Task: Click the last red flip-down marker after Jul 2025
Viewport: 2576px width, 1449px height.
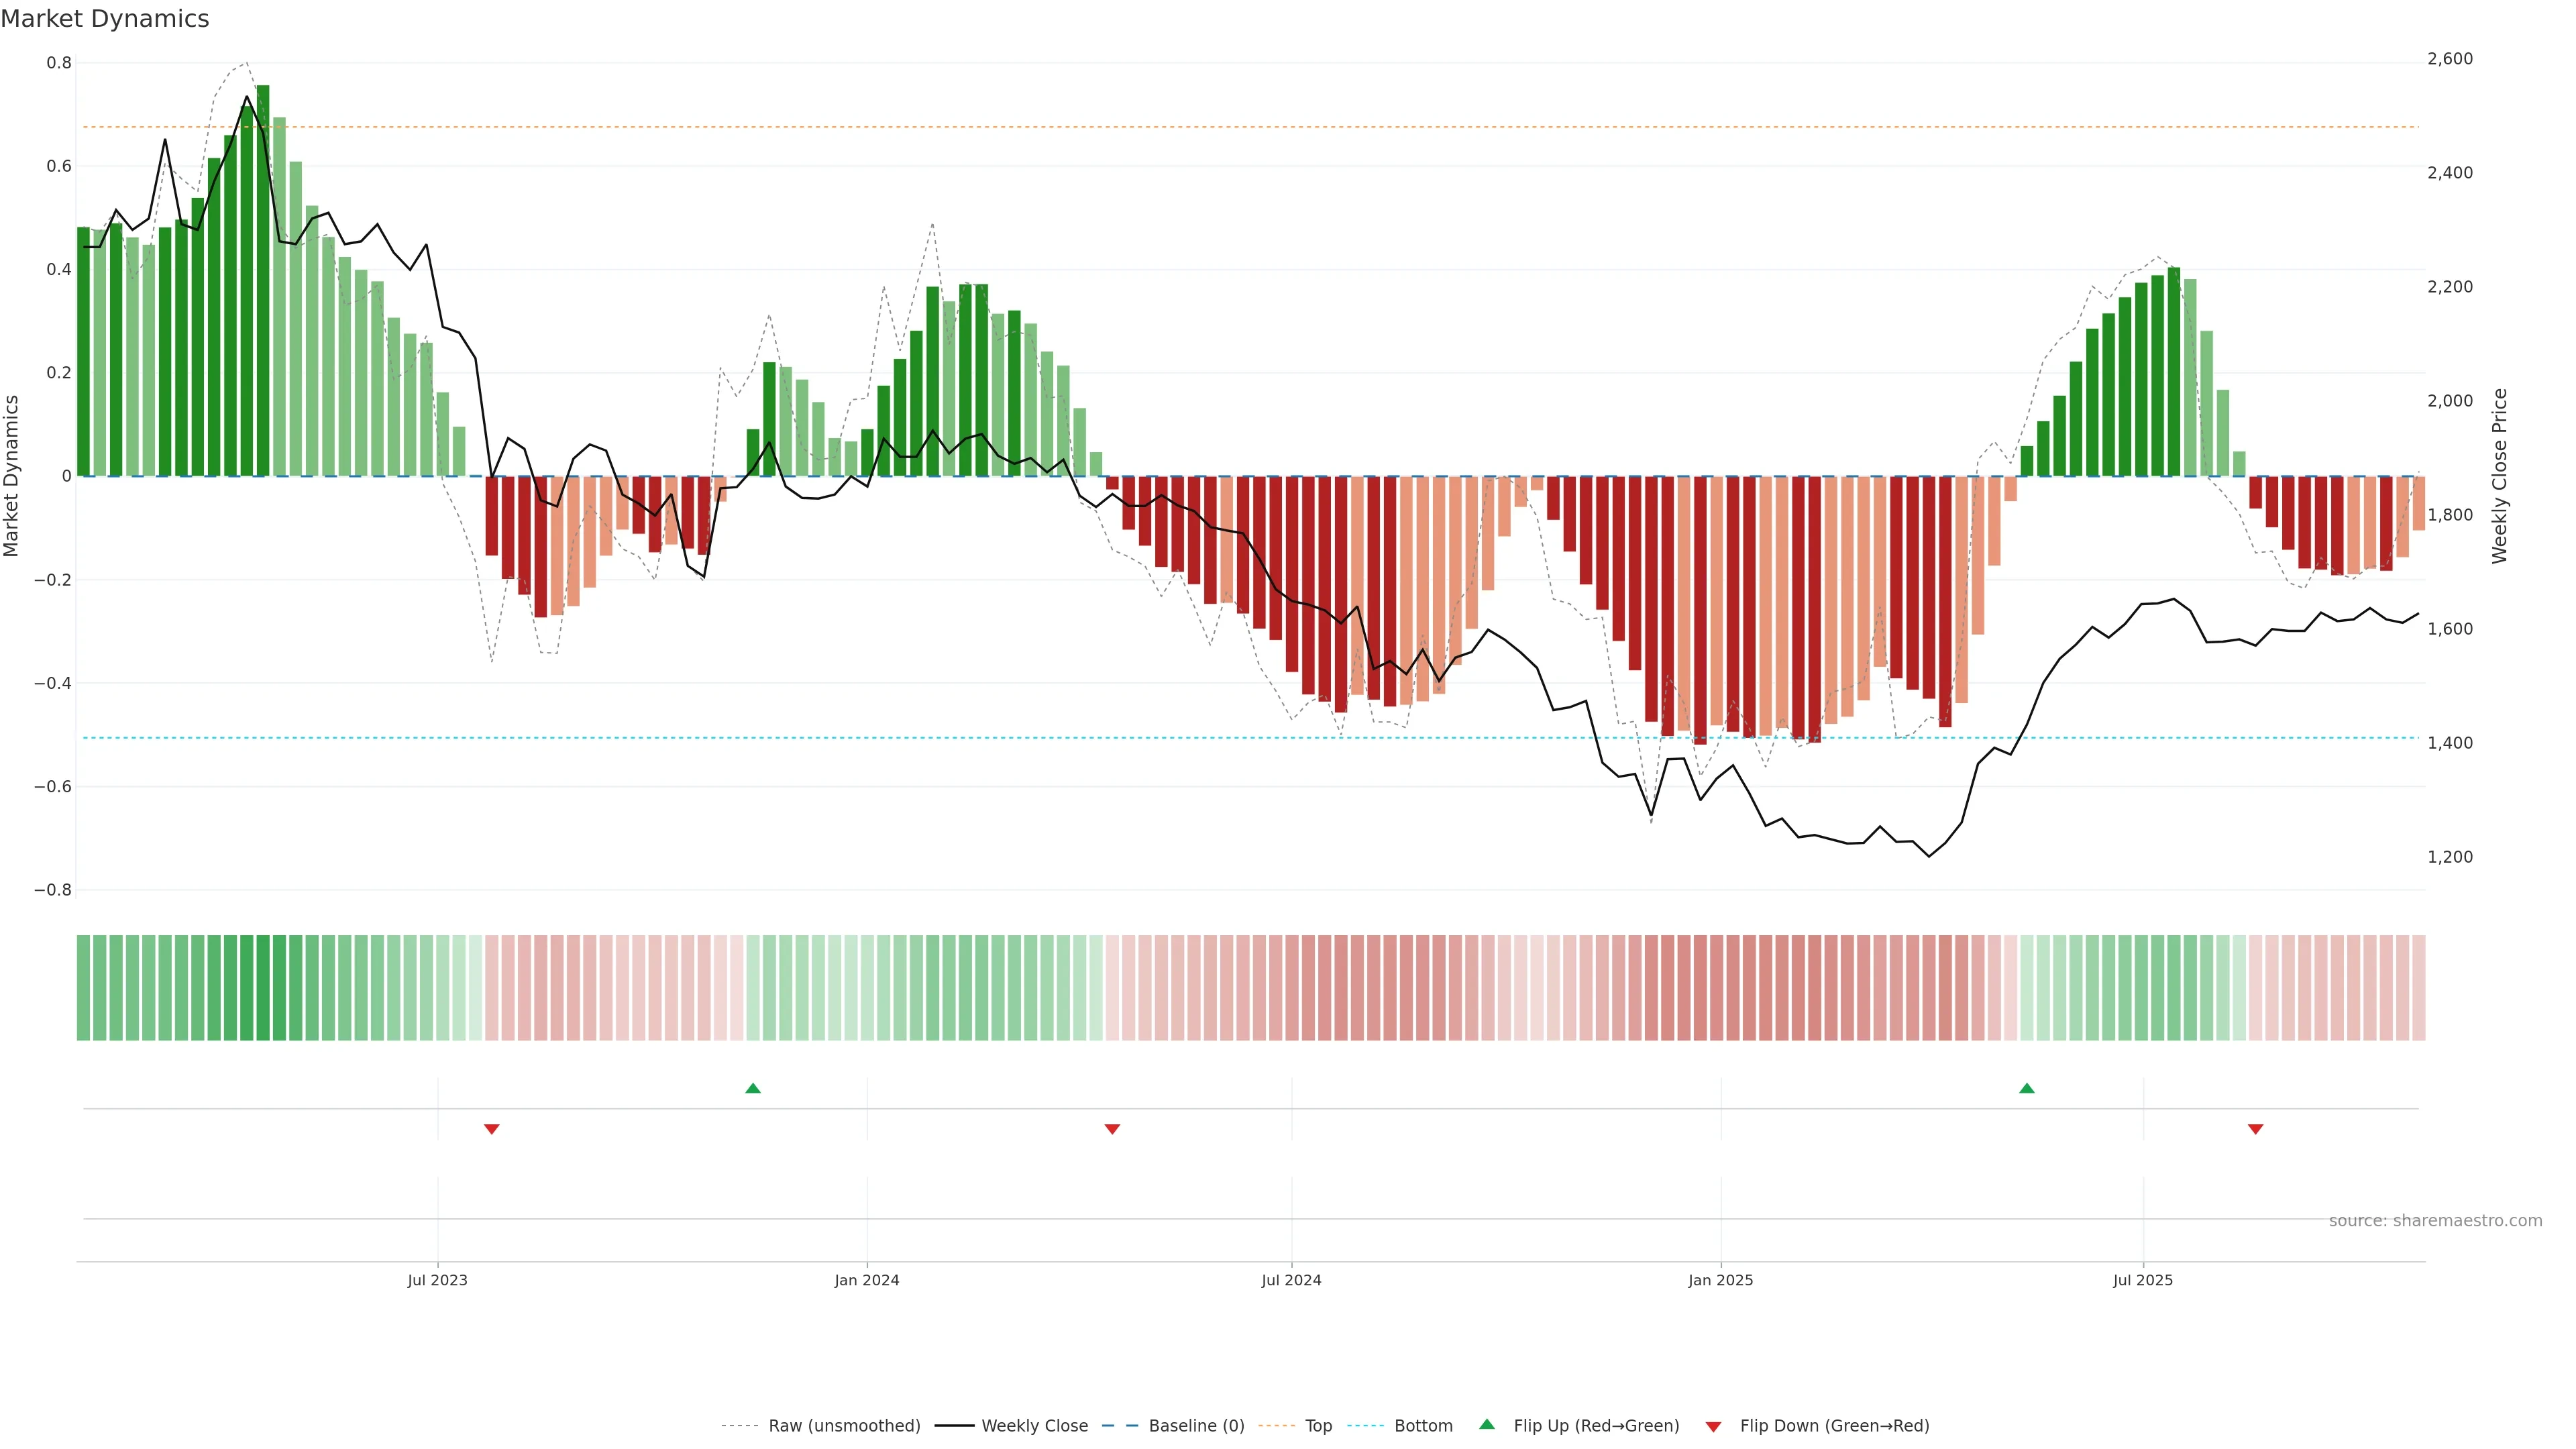Action: [2255, 1129]
